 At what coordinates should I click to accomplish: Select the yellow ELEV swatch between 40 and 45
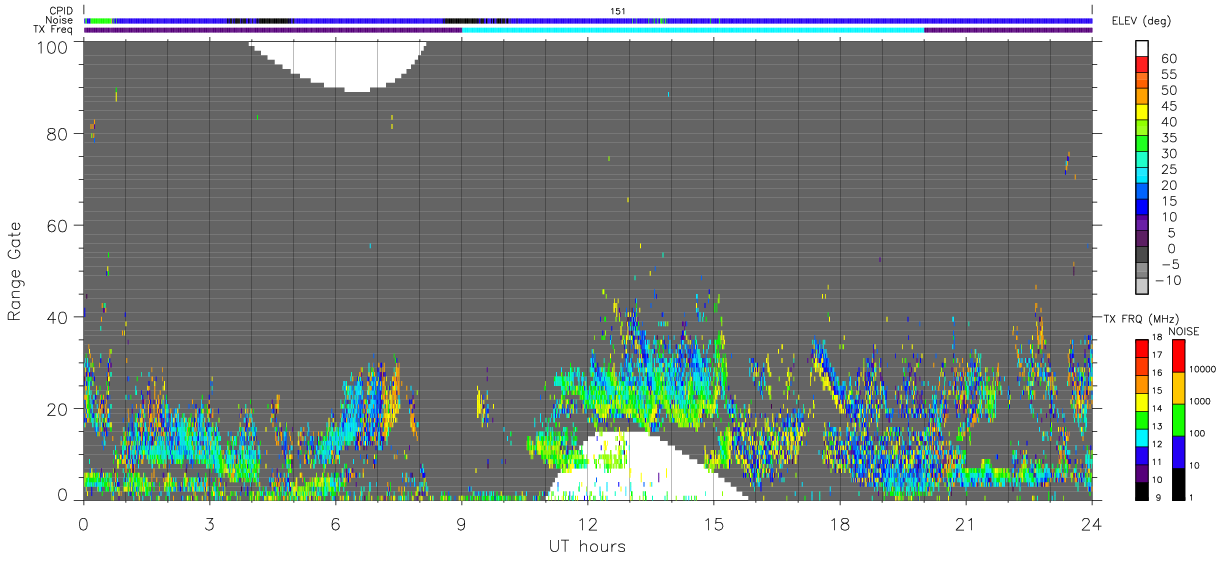point(1142,113)
